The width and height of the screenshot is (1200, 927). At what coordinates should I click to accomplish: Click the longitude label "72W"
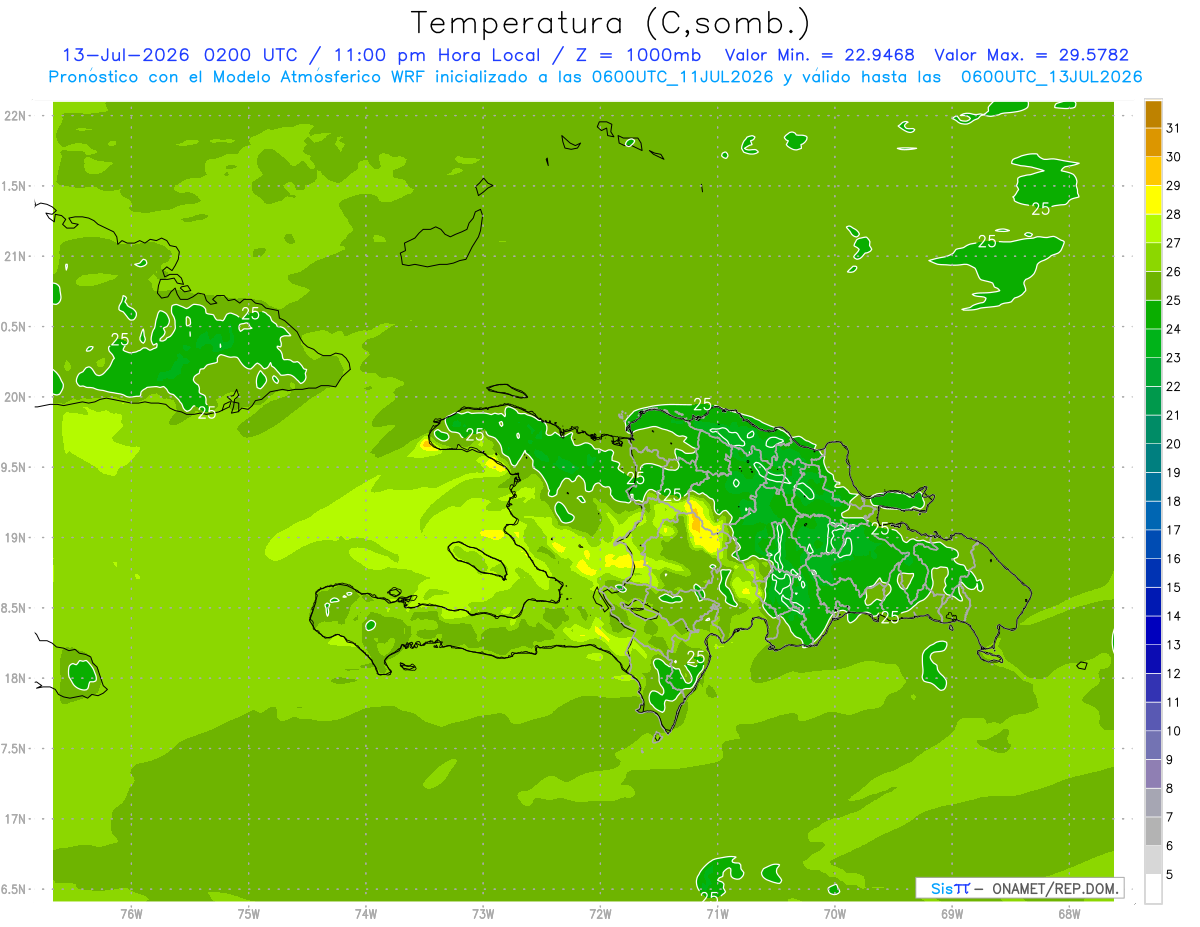(600, 914)
